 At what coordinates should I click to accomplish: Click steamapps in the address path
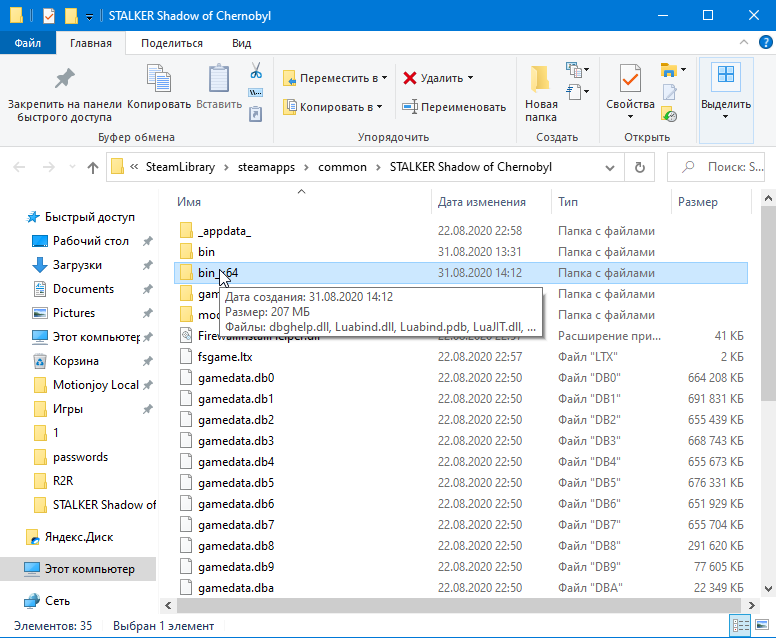266,167
